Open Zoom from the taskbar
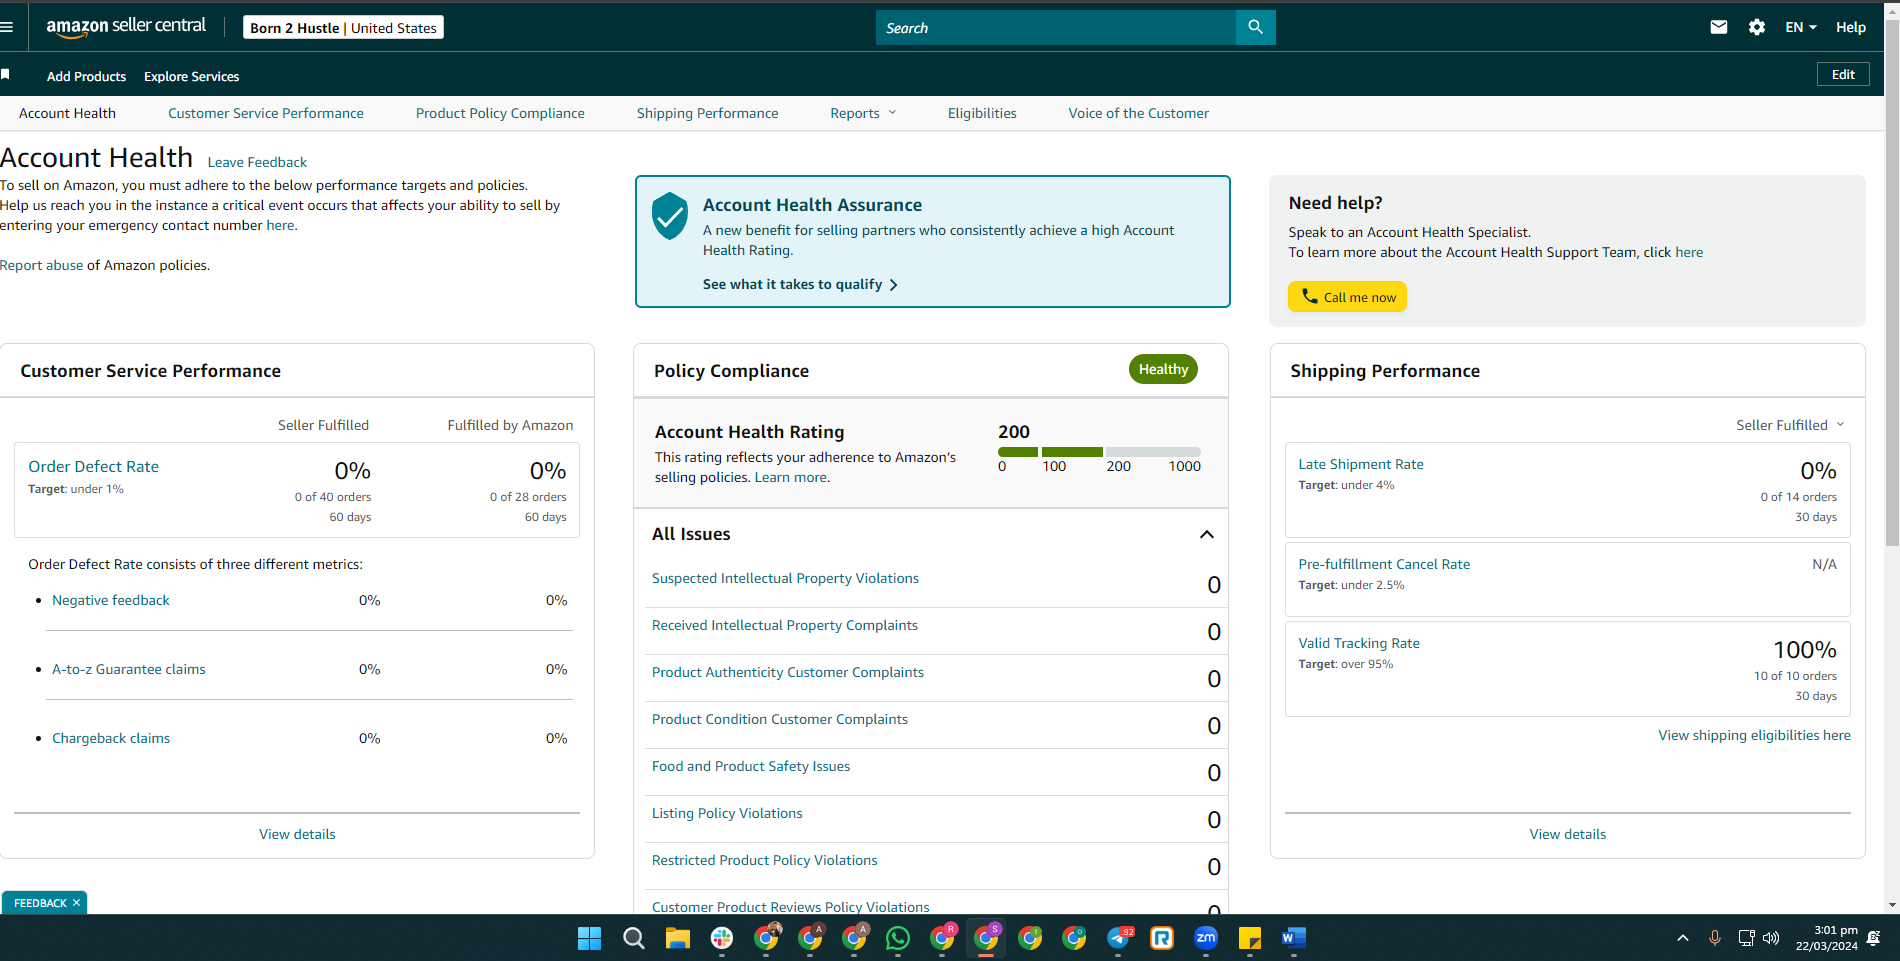Screen dimensions: 1900x961 point(1206,938)
